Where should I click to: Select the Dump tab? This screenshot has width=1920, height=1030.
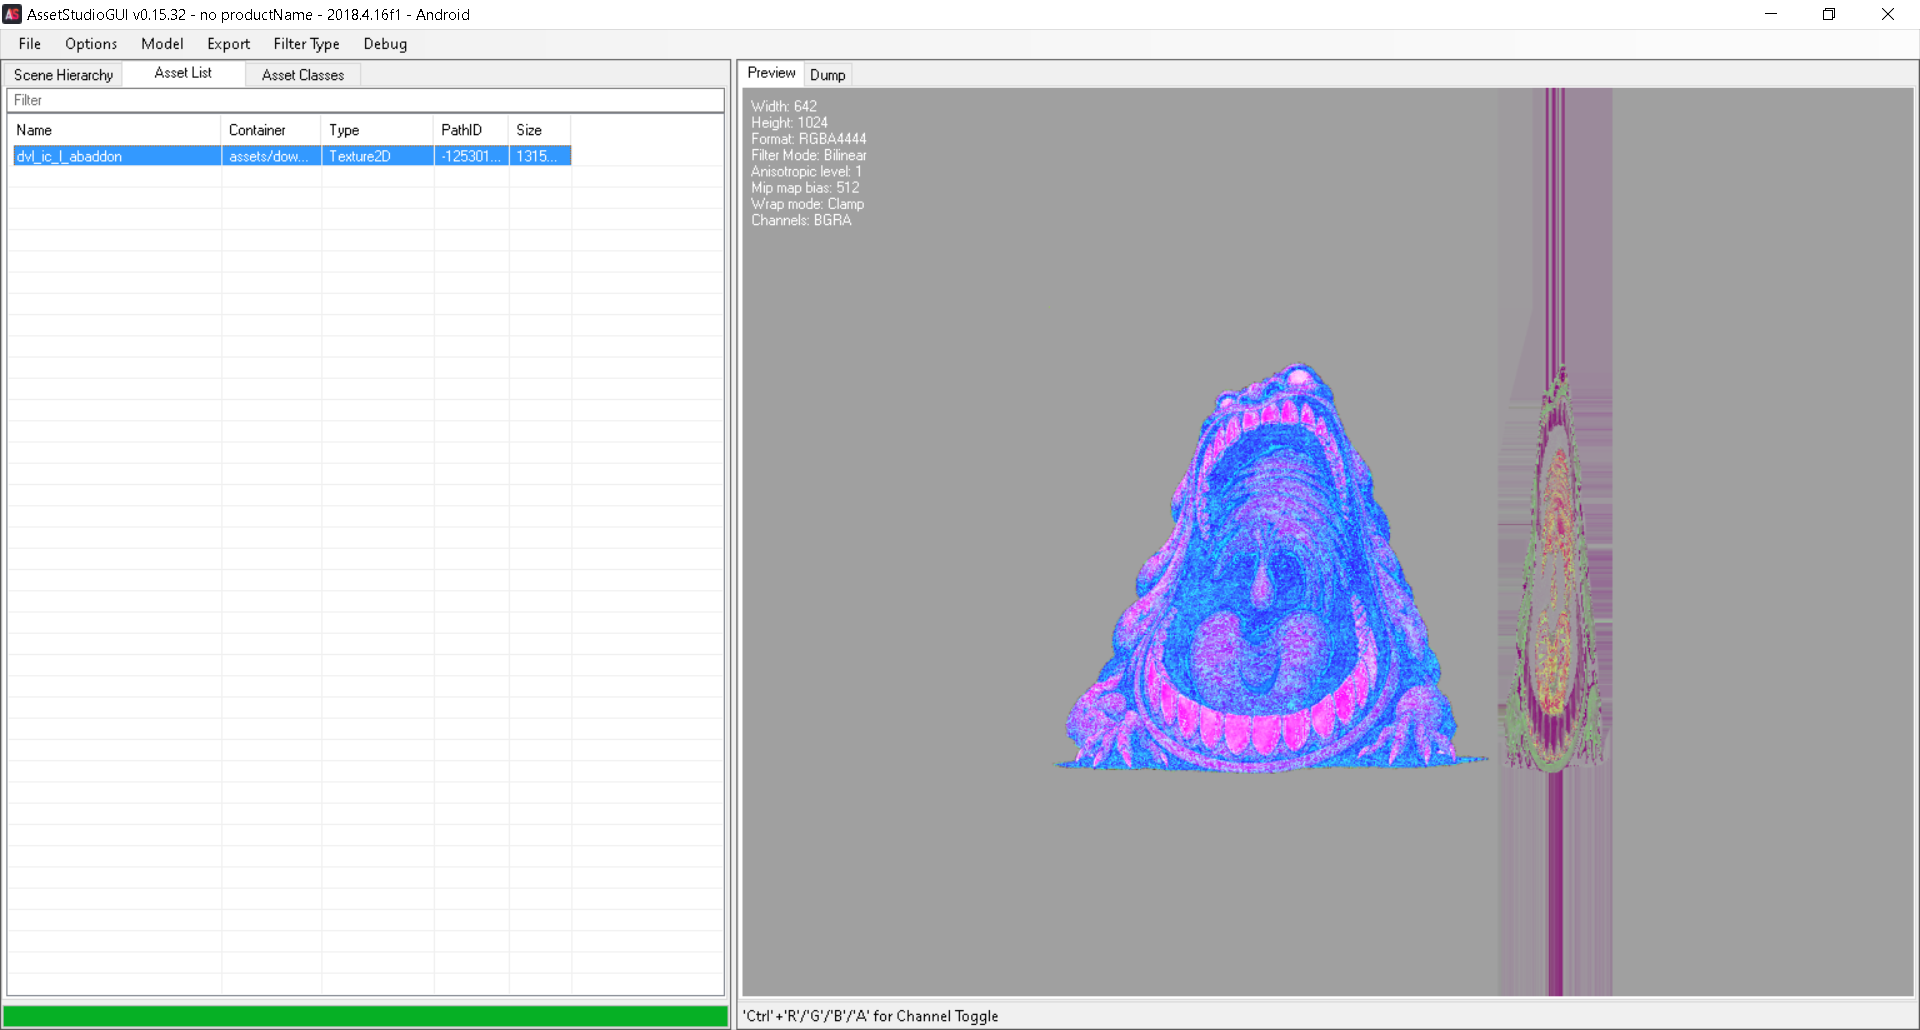(x=827, y=75)
